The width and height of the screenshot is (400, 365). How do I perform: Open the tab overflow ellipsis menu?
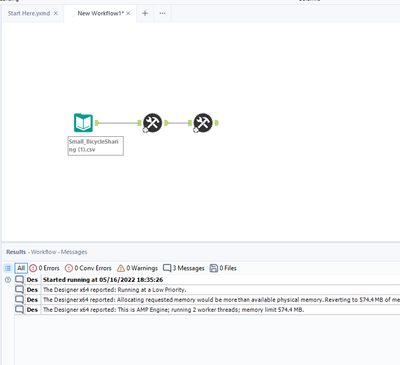point(162,13)
